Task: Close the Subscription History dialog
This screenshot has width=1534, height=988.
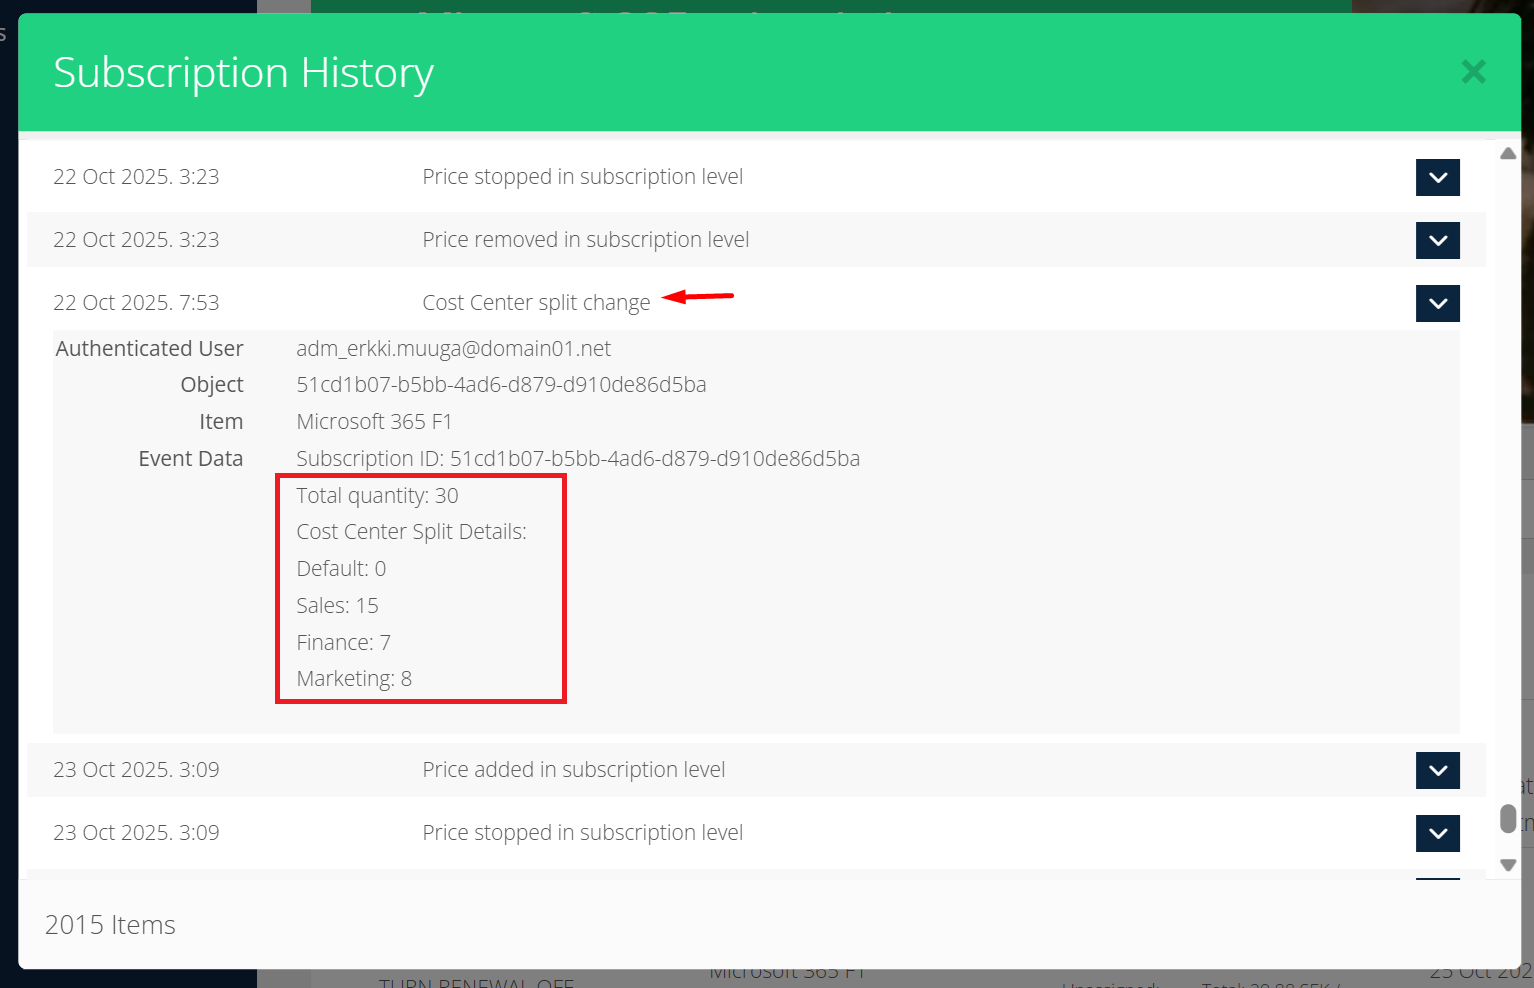Action: point(1473,72)
